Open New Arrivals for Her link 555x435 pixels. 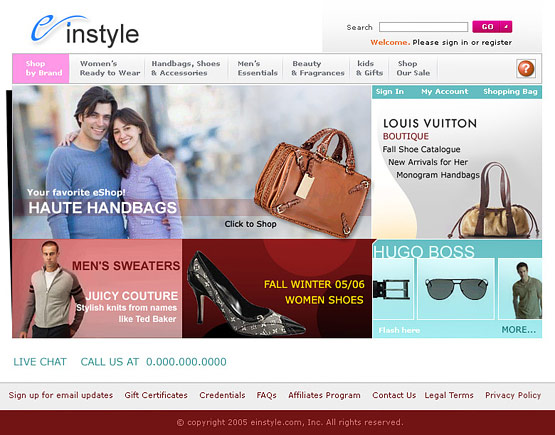click(428, 162)
